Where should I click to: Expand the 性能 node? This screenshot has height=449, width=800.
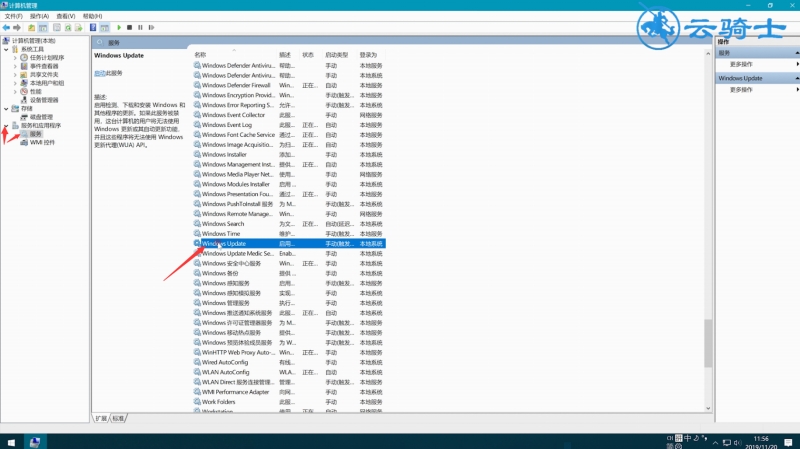click(x=15, y=91)
